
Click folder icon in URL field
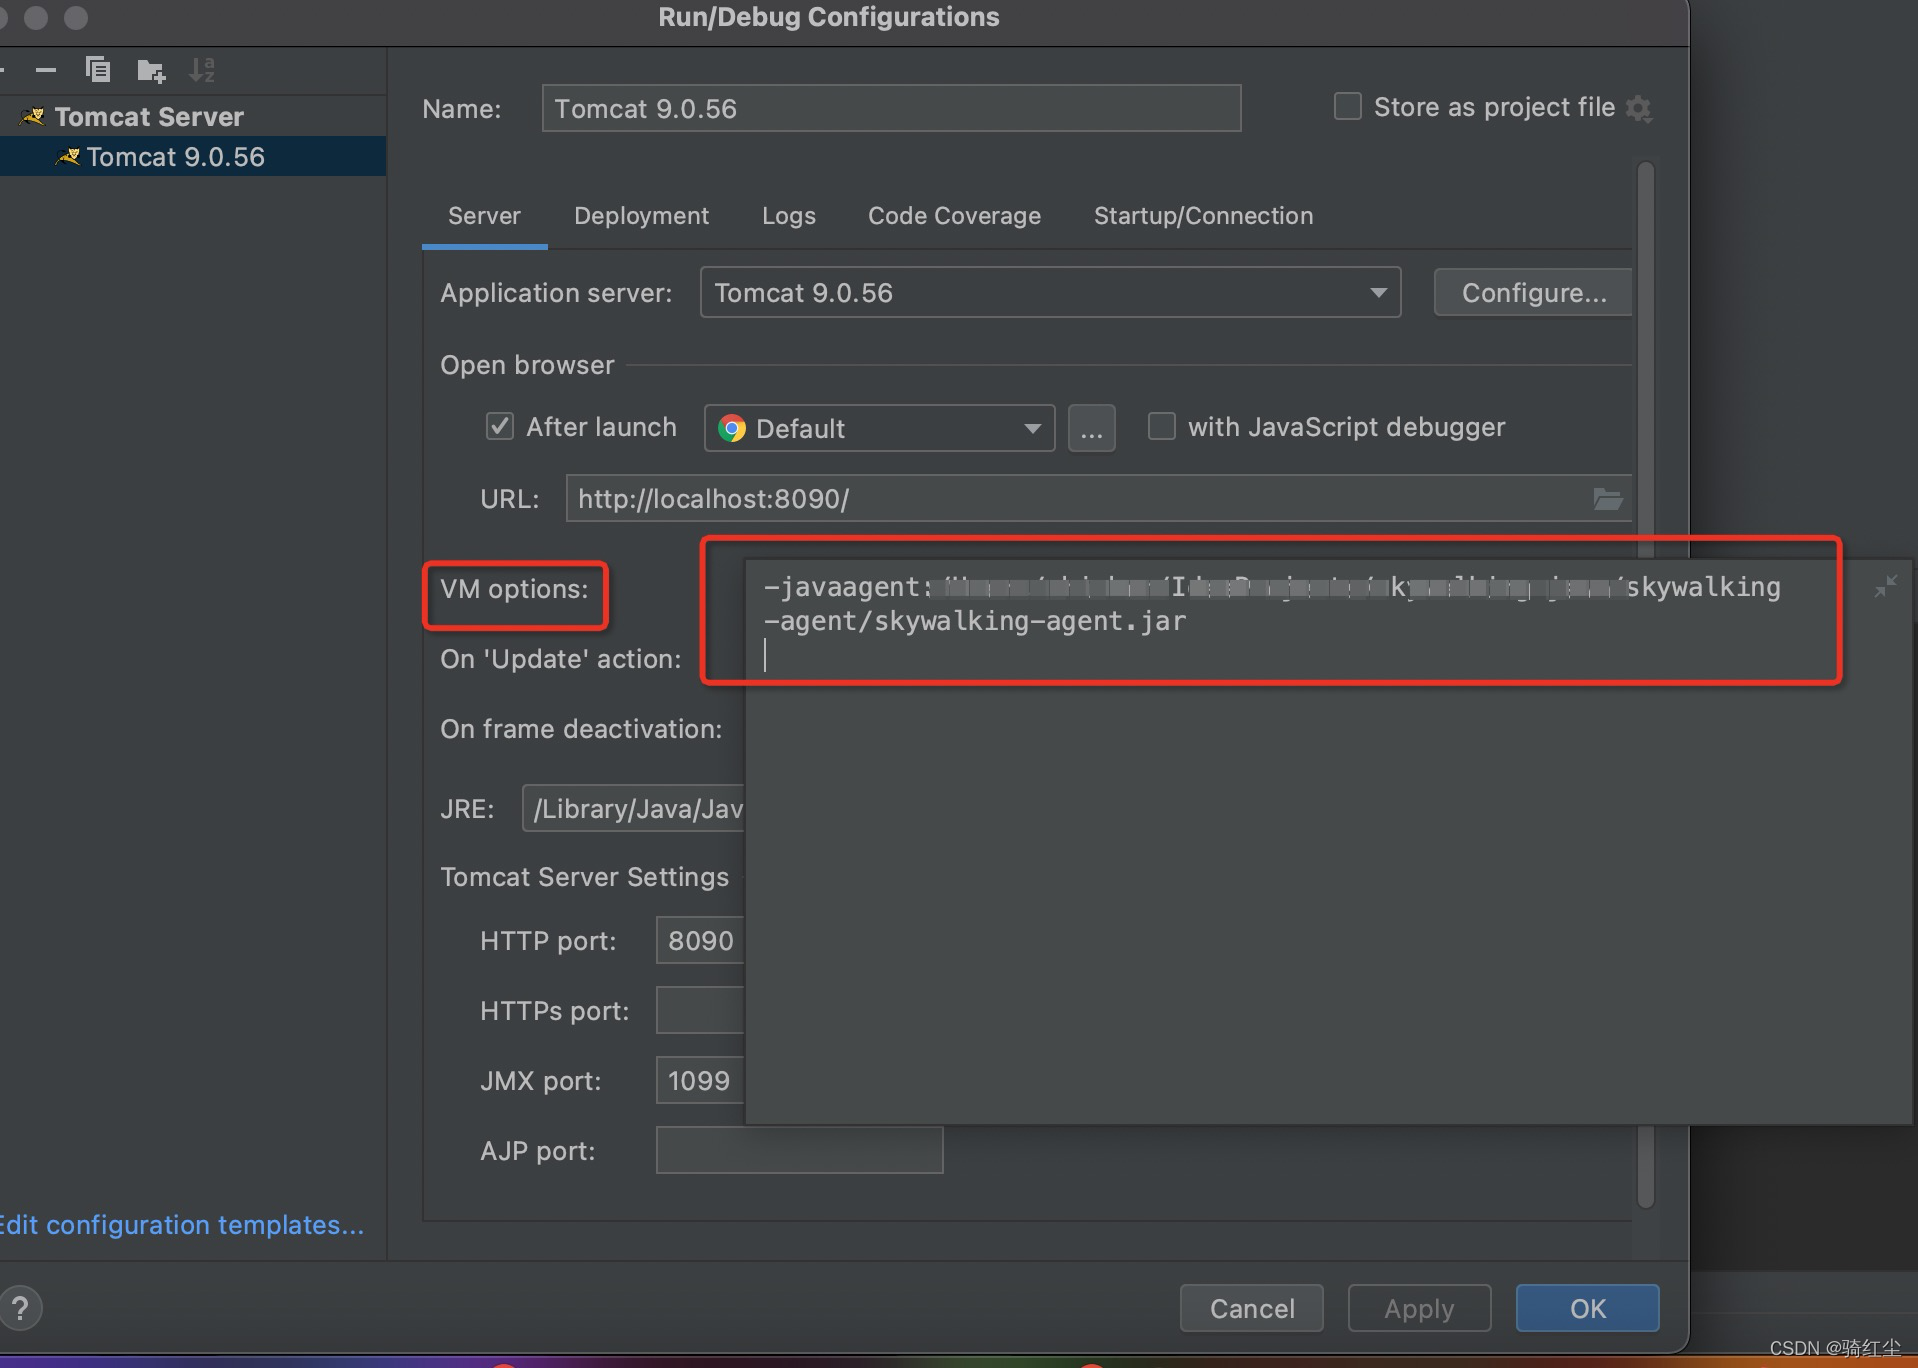click(1607, 498)
